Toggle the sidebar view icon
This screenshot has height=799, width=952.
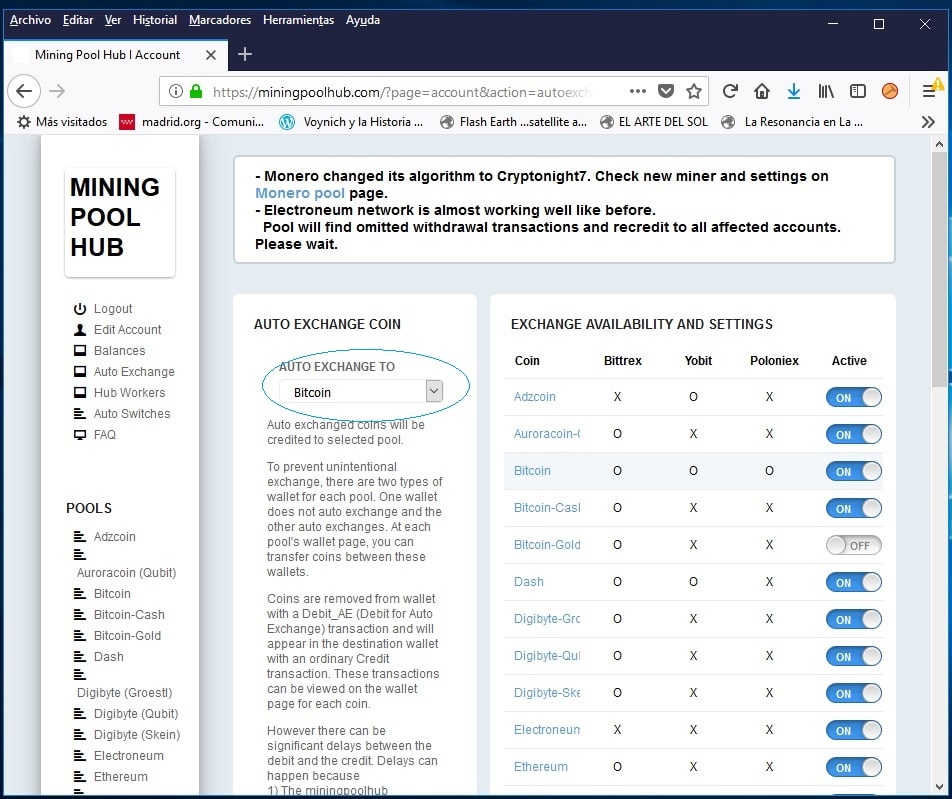coord(858,91)
